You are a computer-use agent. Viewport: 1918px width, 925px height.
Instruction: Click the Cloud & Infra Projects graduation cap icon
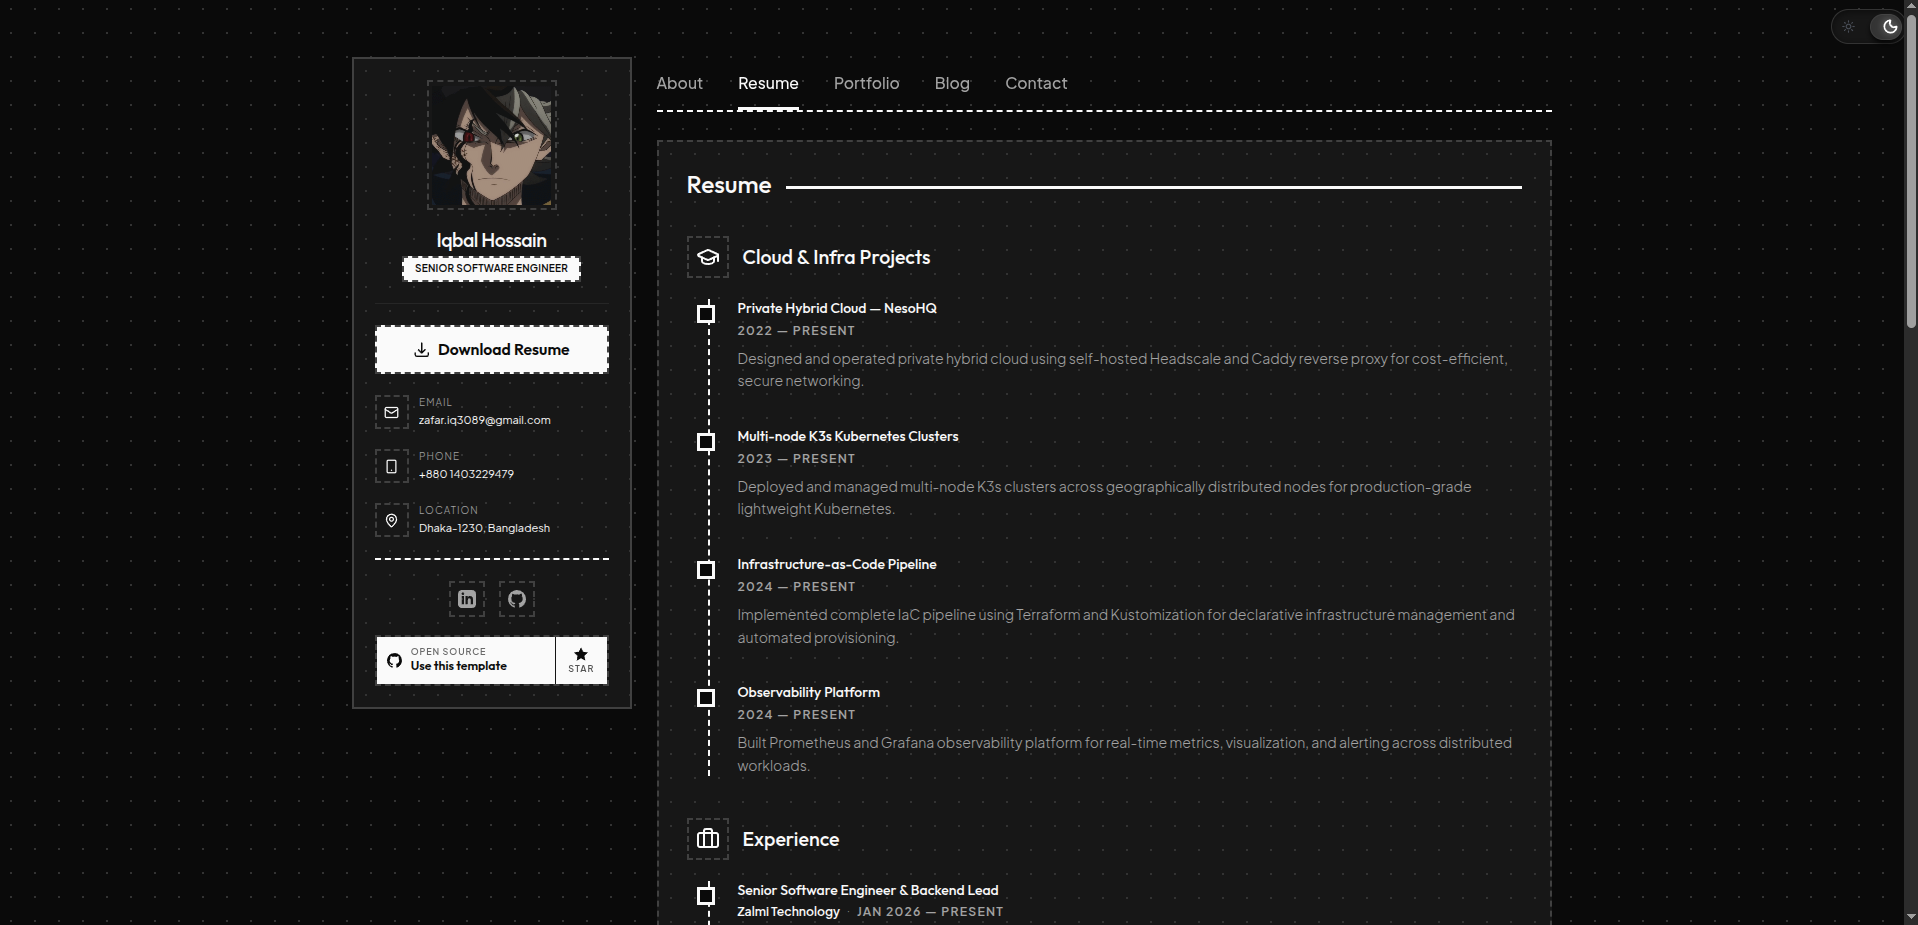click(x=708, y=257)
